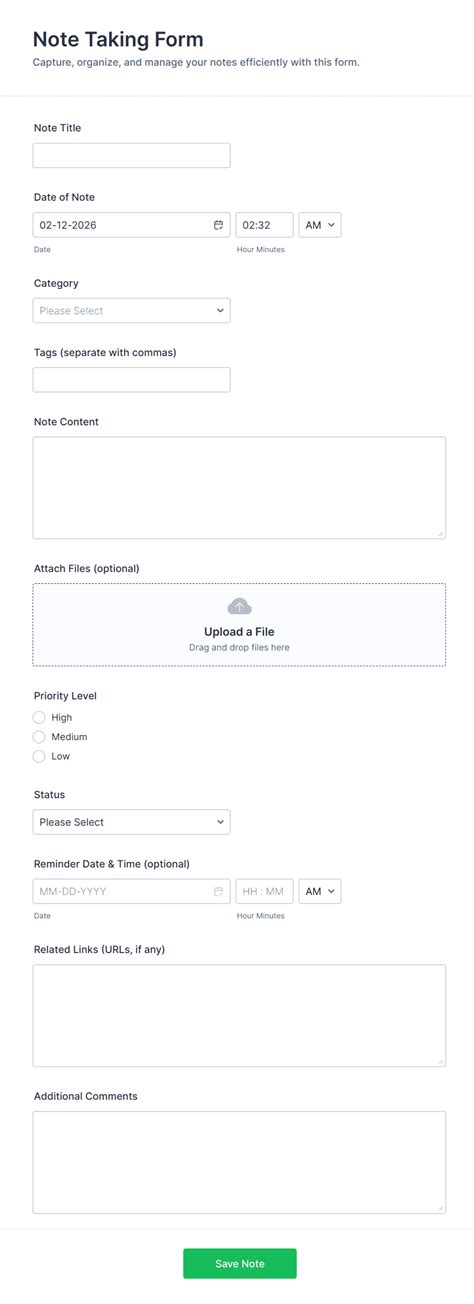
Task: Select High priority level
Action: pyautogui.click(x=39, y=717)
